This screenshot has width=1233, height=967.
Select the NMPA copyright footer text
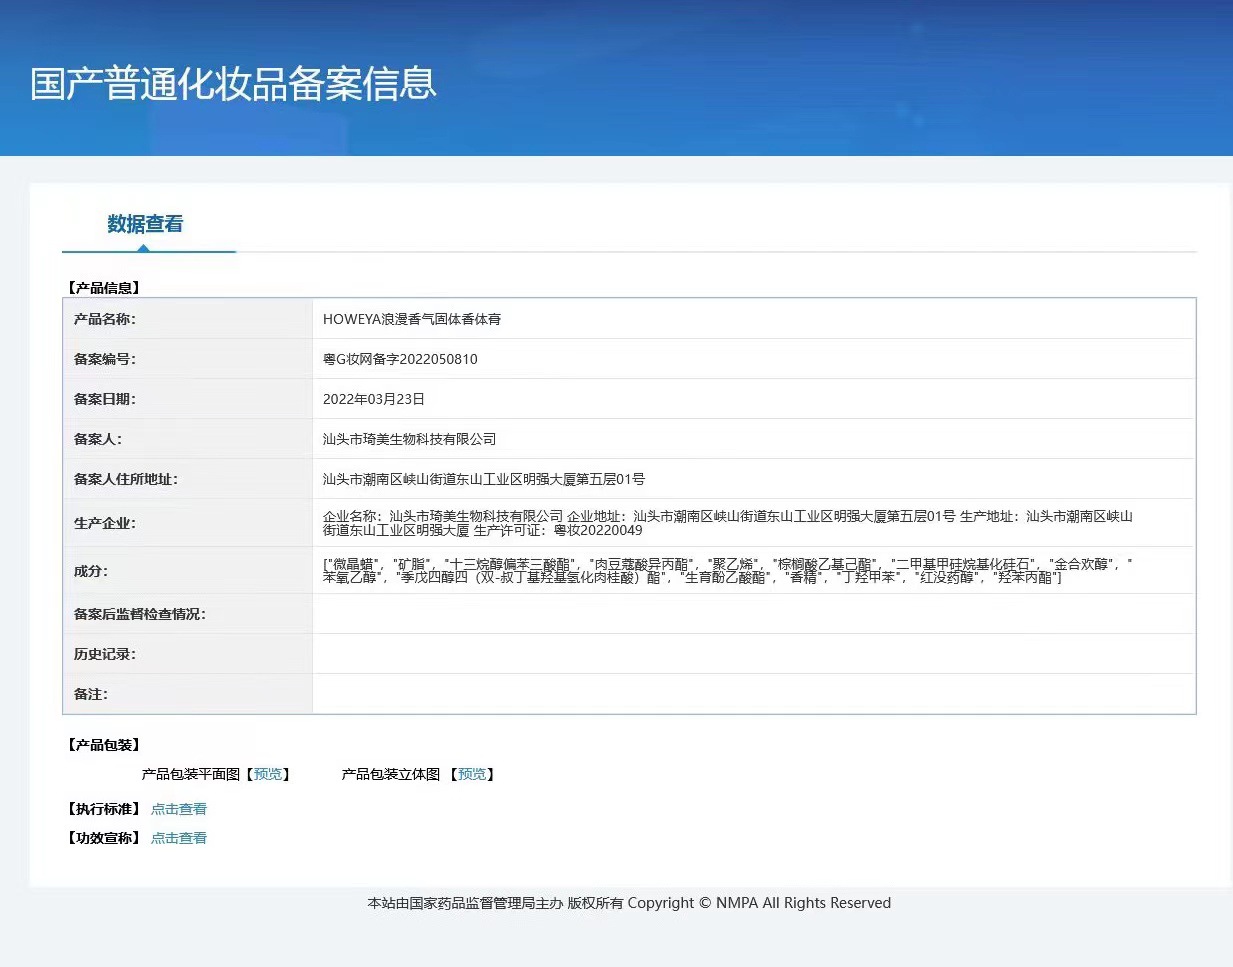628,903
